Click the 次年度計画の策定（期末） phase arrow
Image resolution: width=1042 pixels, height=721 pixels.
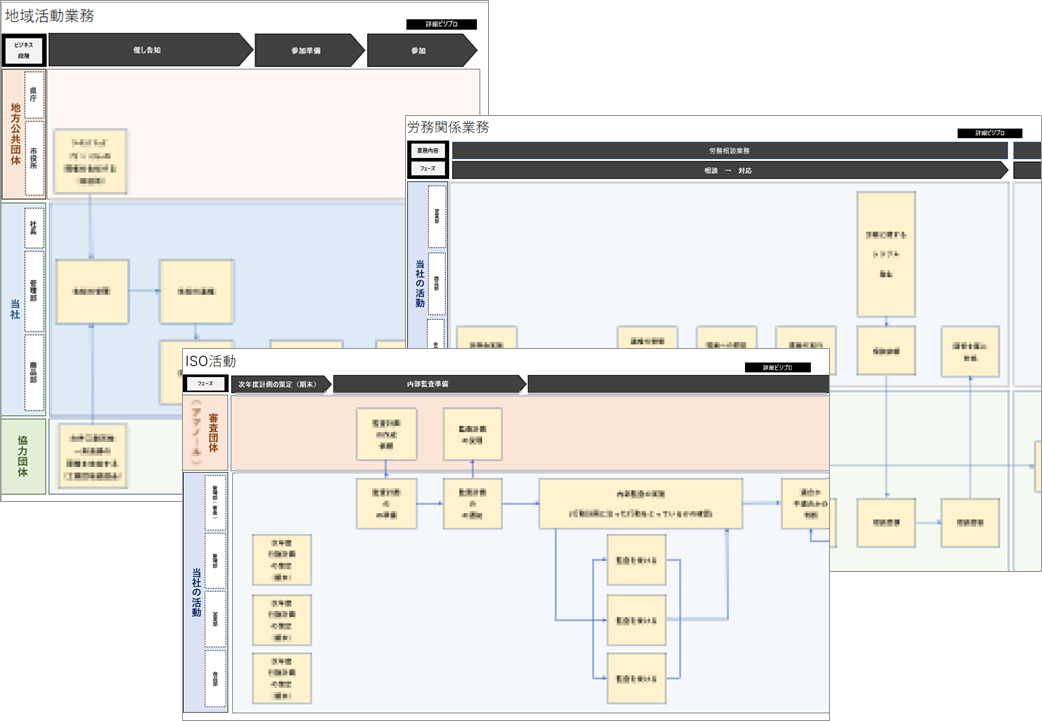[280, 384]
